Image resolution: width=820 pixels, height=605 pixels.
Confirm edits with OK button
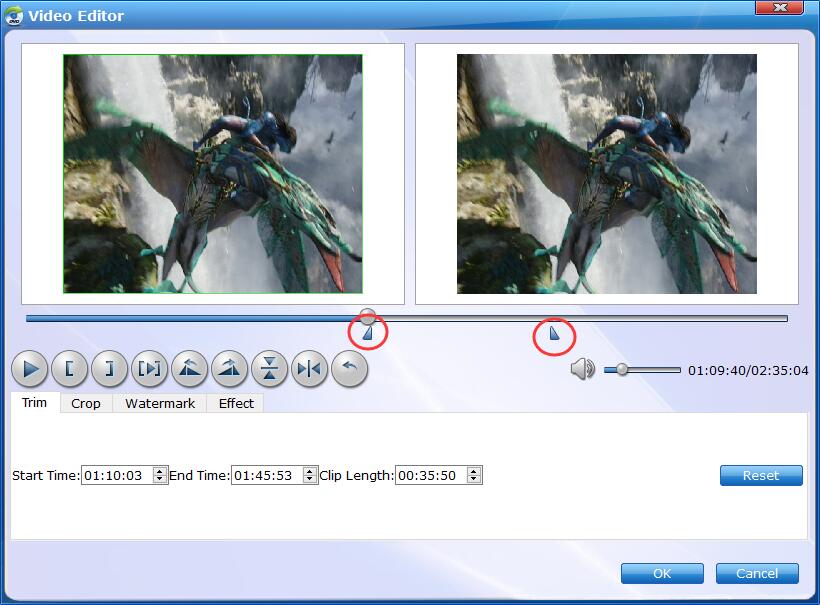click(x=662, y=574)
